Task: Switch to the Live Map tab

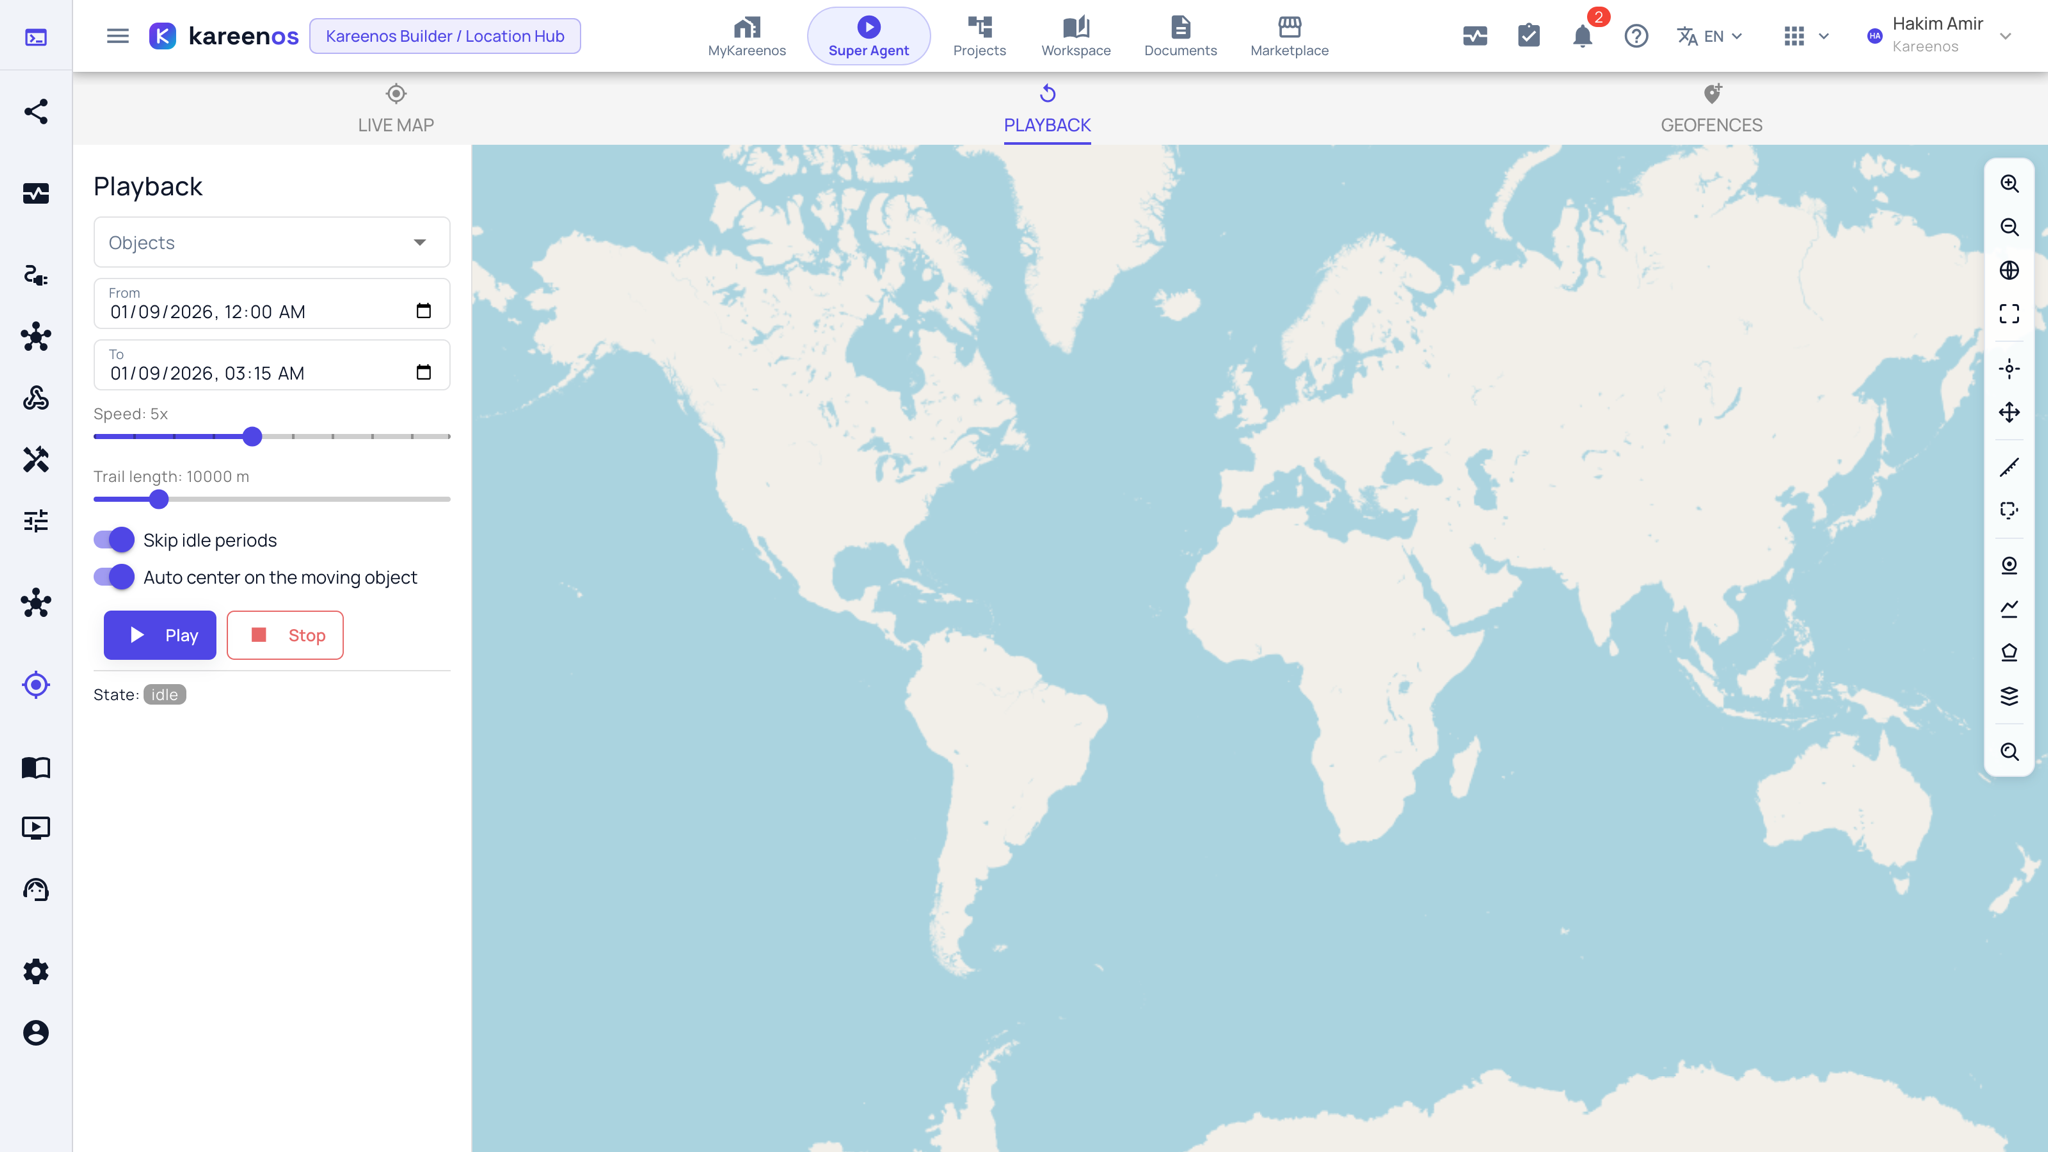Action: click(x=396, y=109)
